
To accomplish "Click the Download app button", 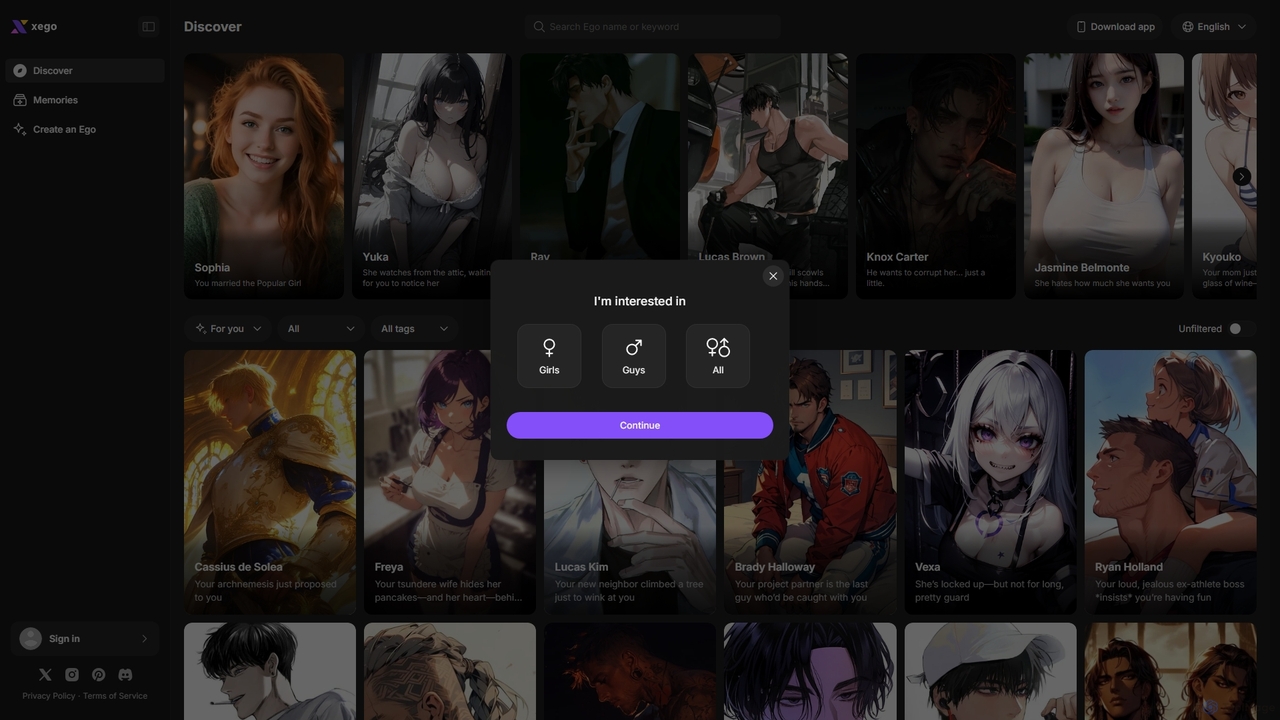I will coord(1115,27).
